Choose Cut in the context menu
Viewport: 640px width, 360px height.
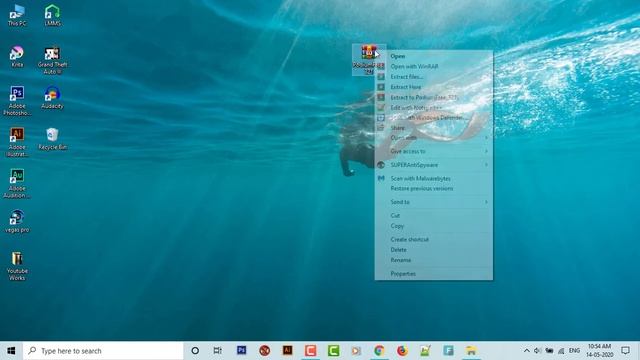pos(434,216)
